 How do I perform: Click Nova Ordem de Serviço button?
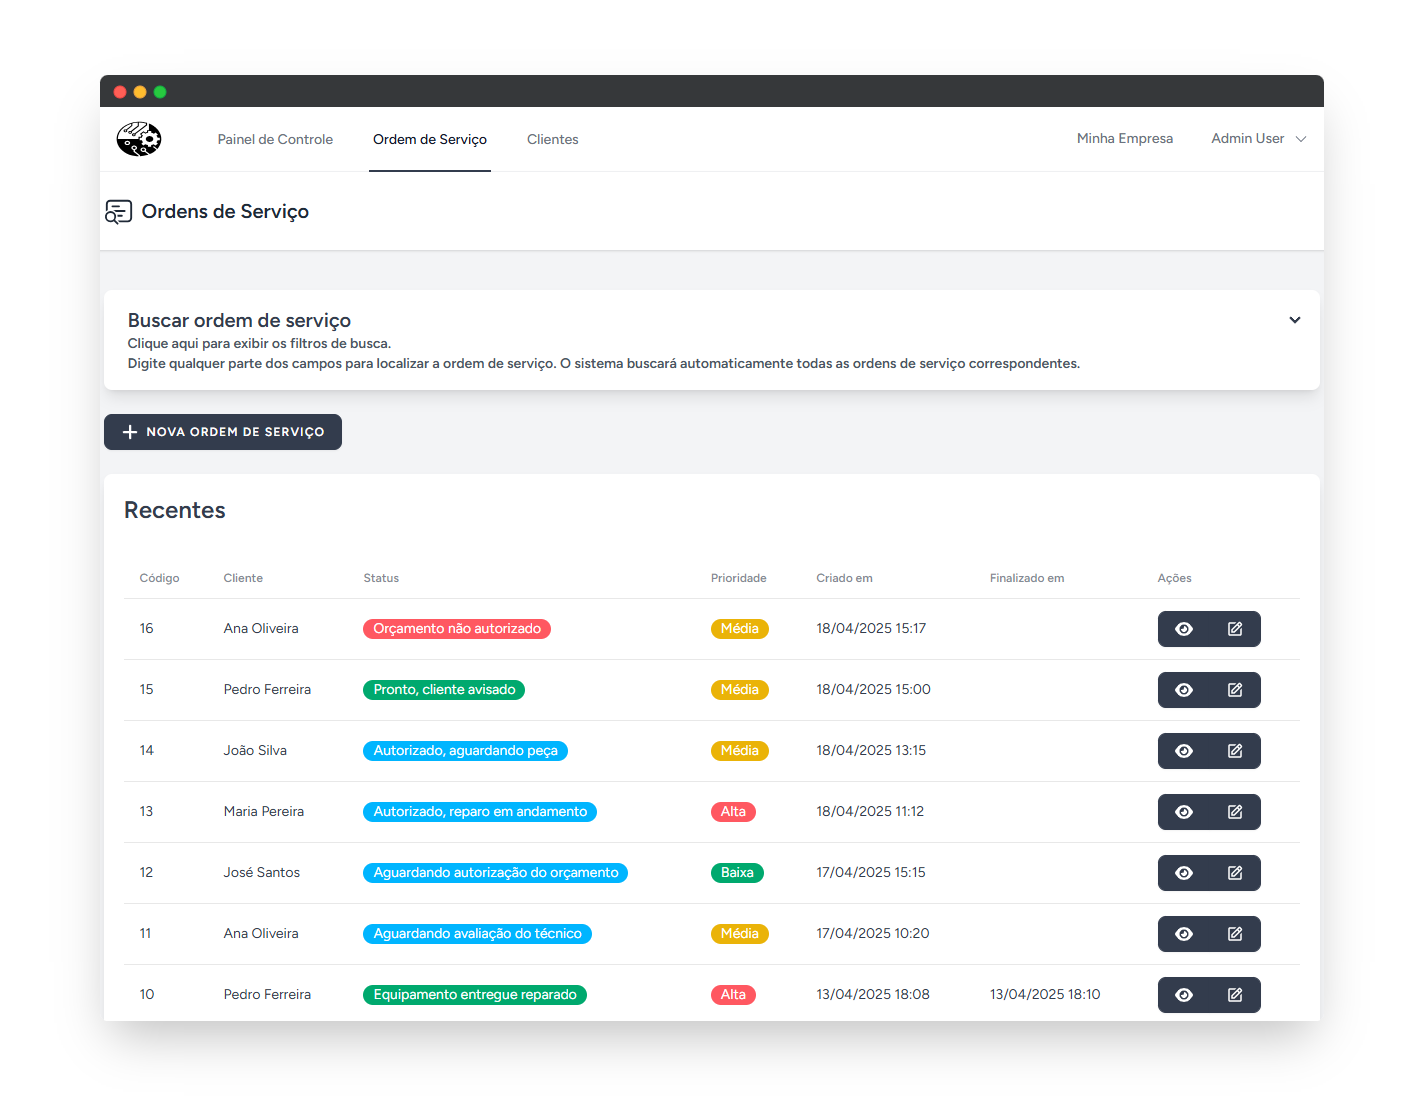tap(223, 432)
